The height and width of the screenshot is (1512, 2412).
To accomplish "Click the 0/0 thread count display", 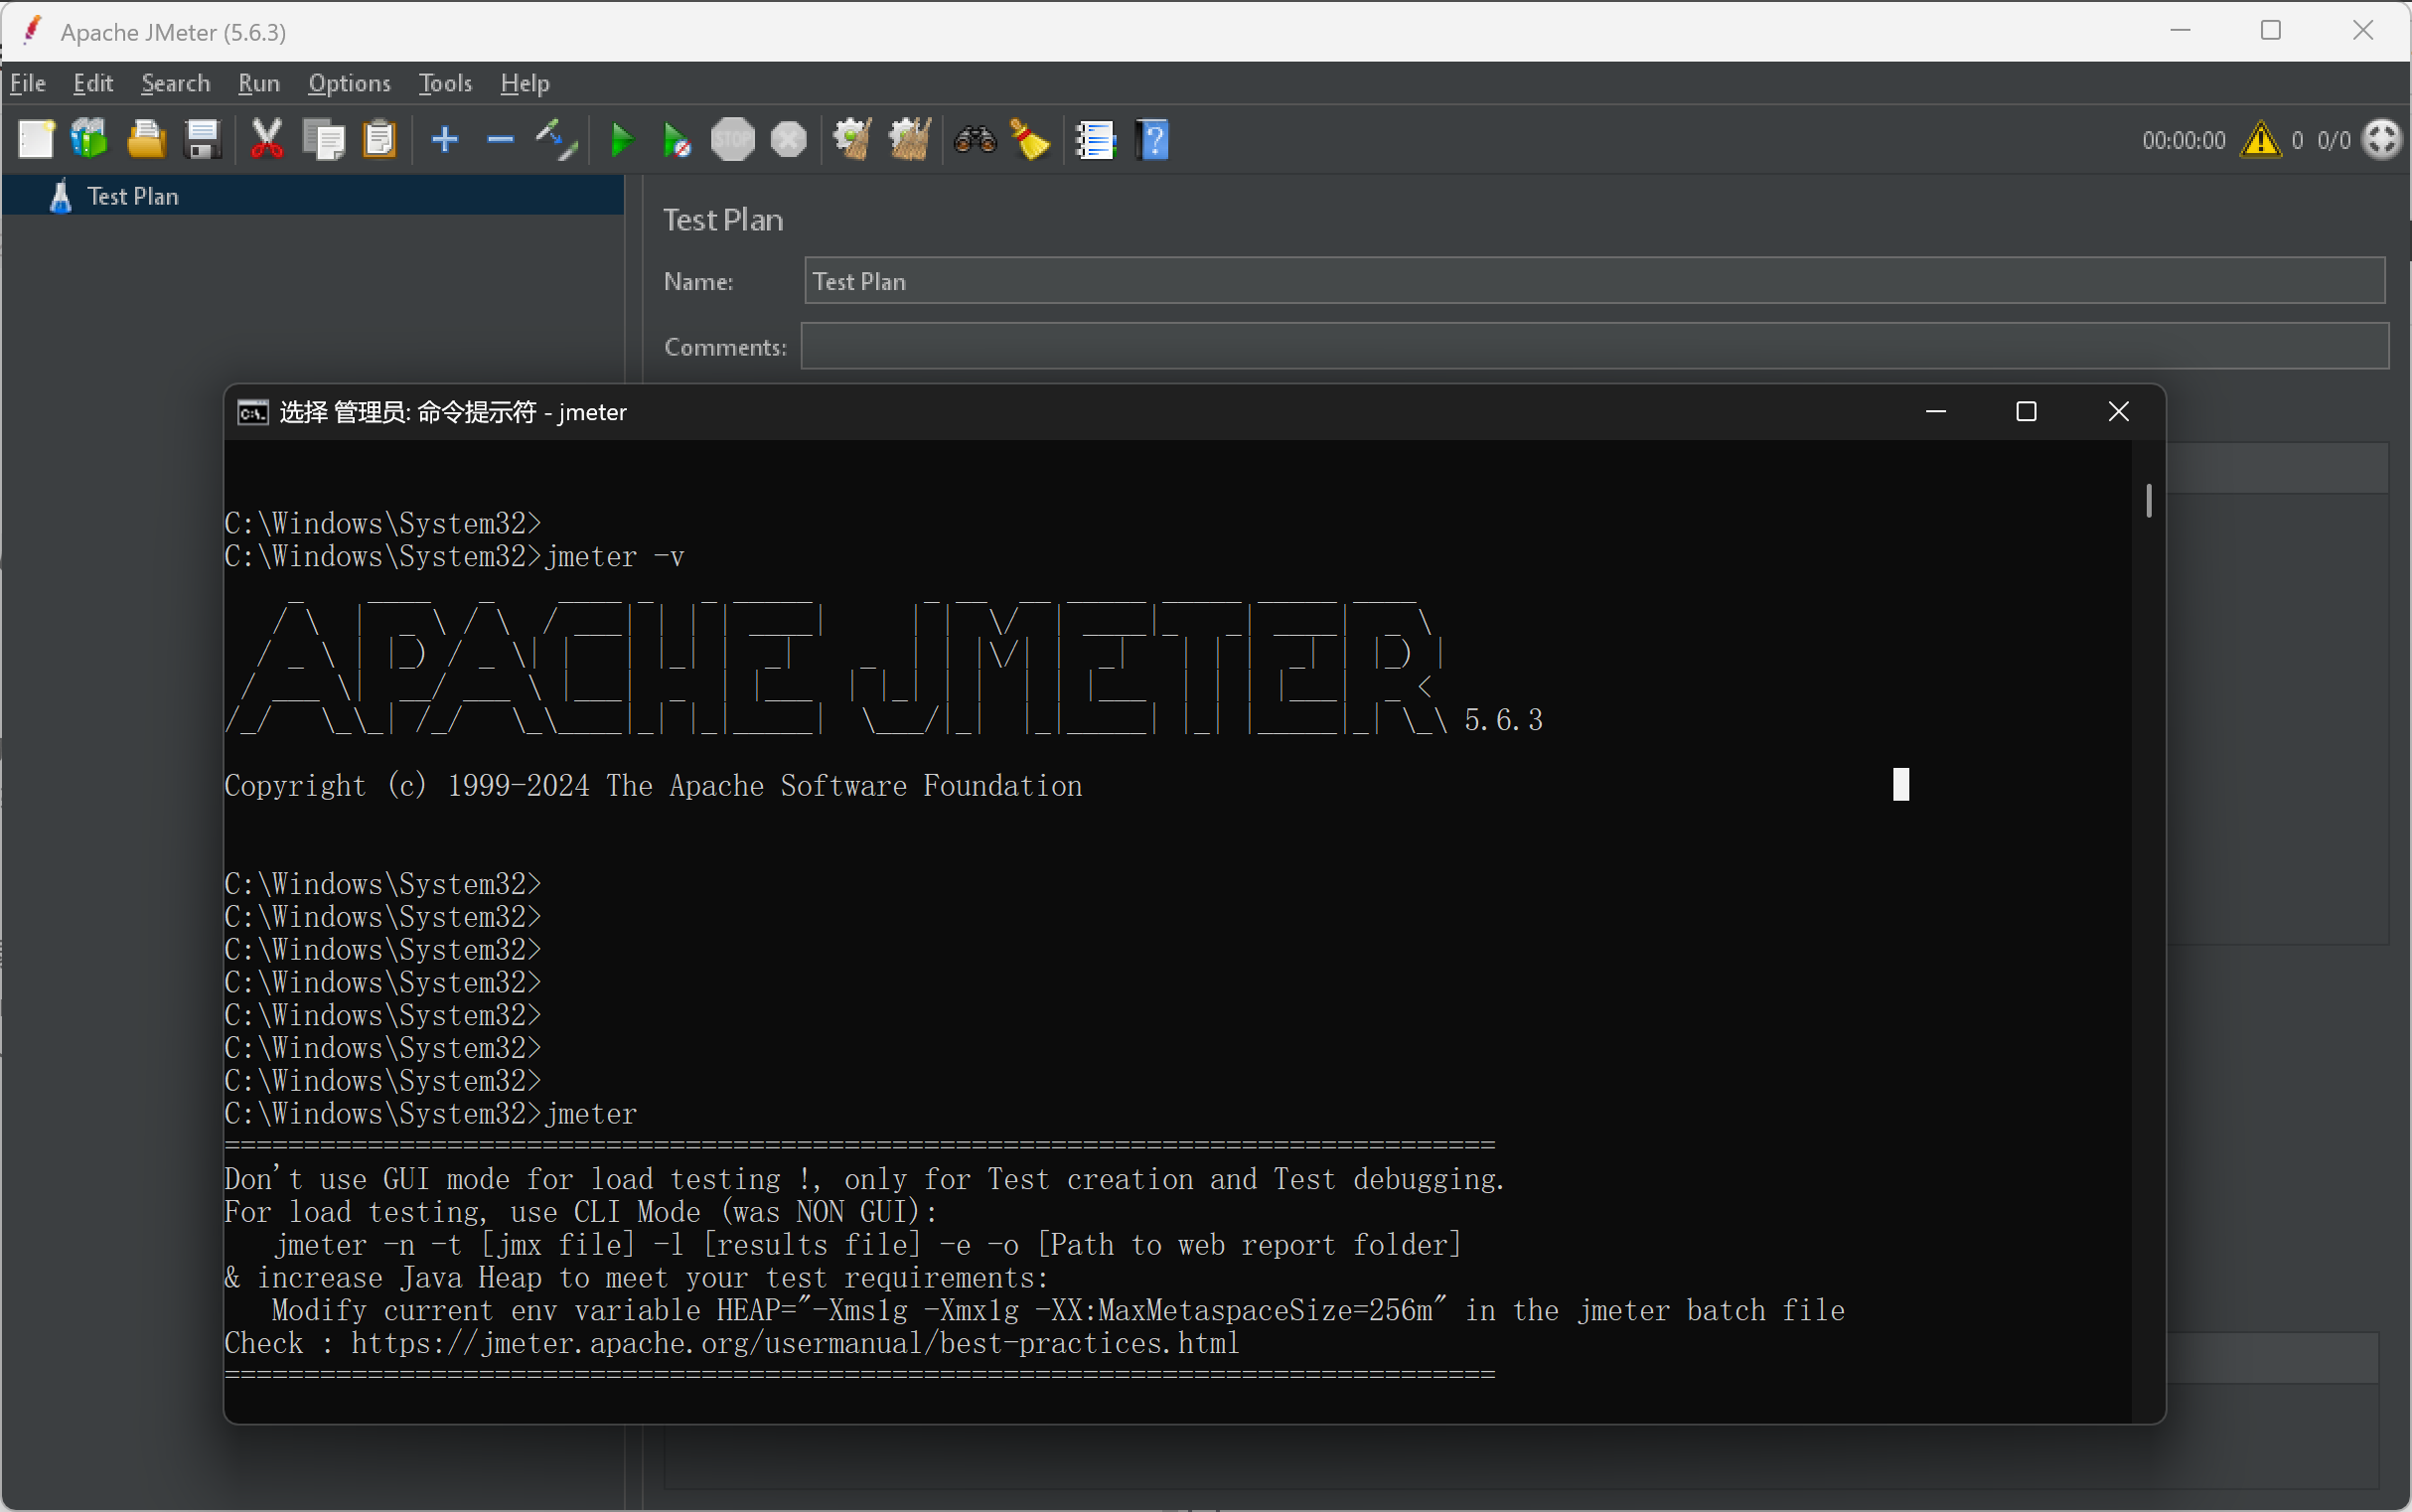I will point(2333,140).
